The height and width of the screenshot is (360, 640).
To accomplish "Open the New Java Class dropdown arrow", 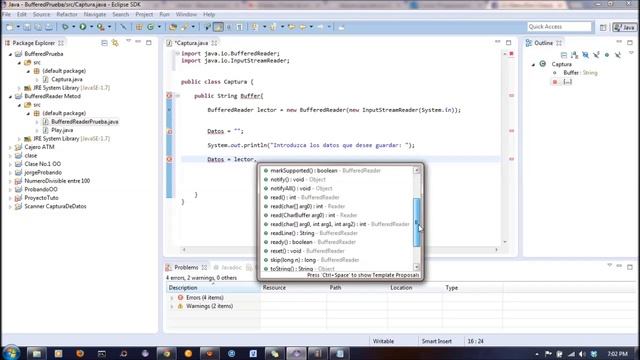I will click(x=159, y=27).
